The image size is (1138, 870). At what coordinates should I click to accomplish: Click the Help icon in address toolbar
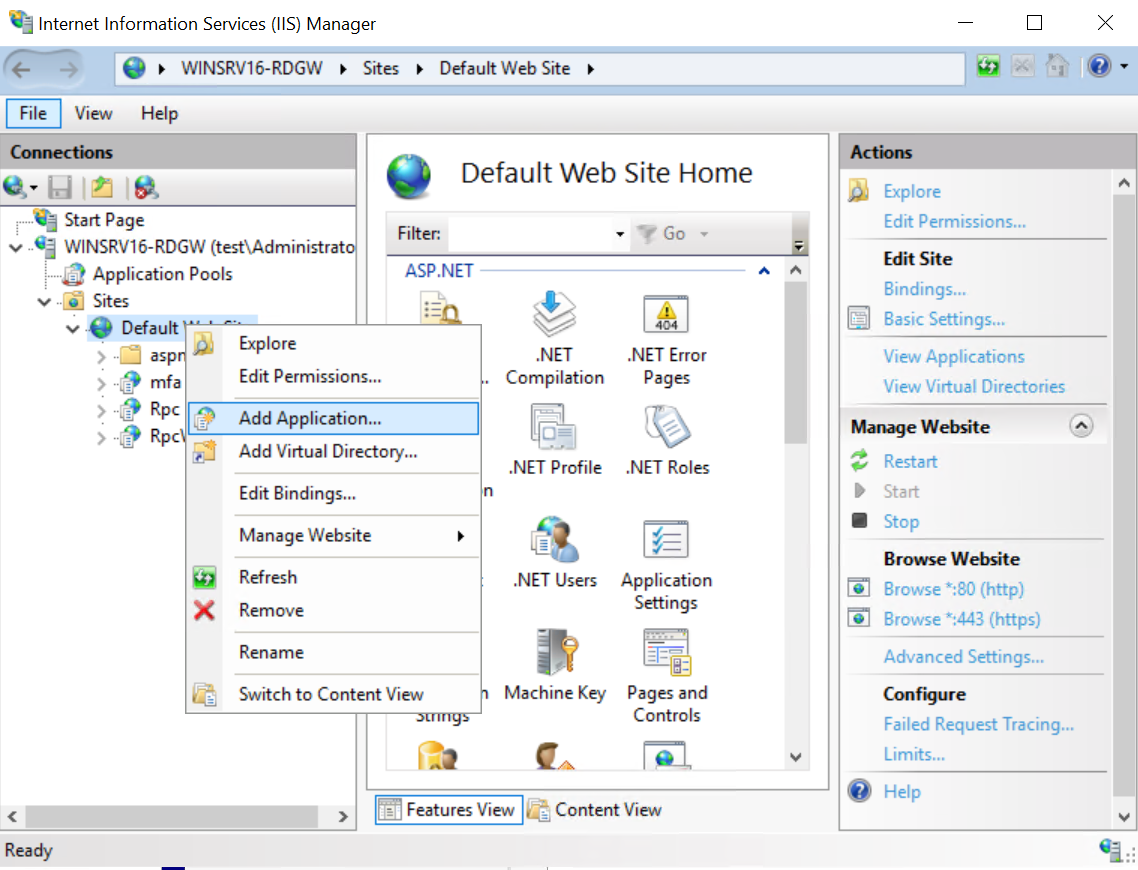tap(1099, 68)
